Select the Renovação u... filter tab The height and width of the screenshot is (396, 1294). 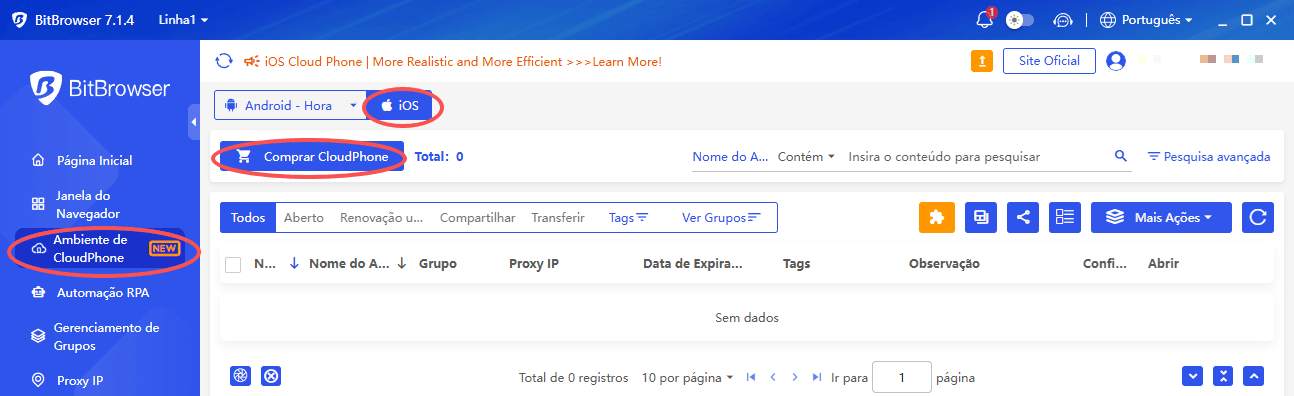[382, 217]
